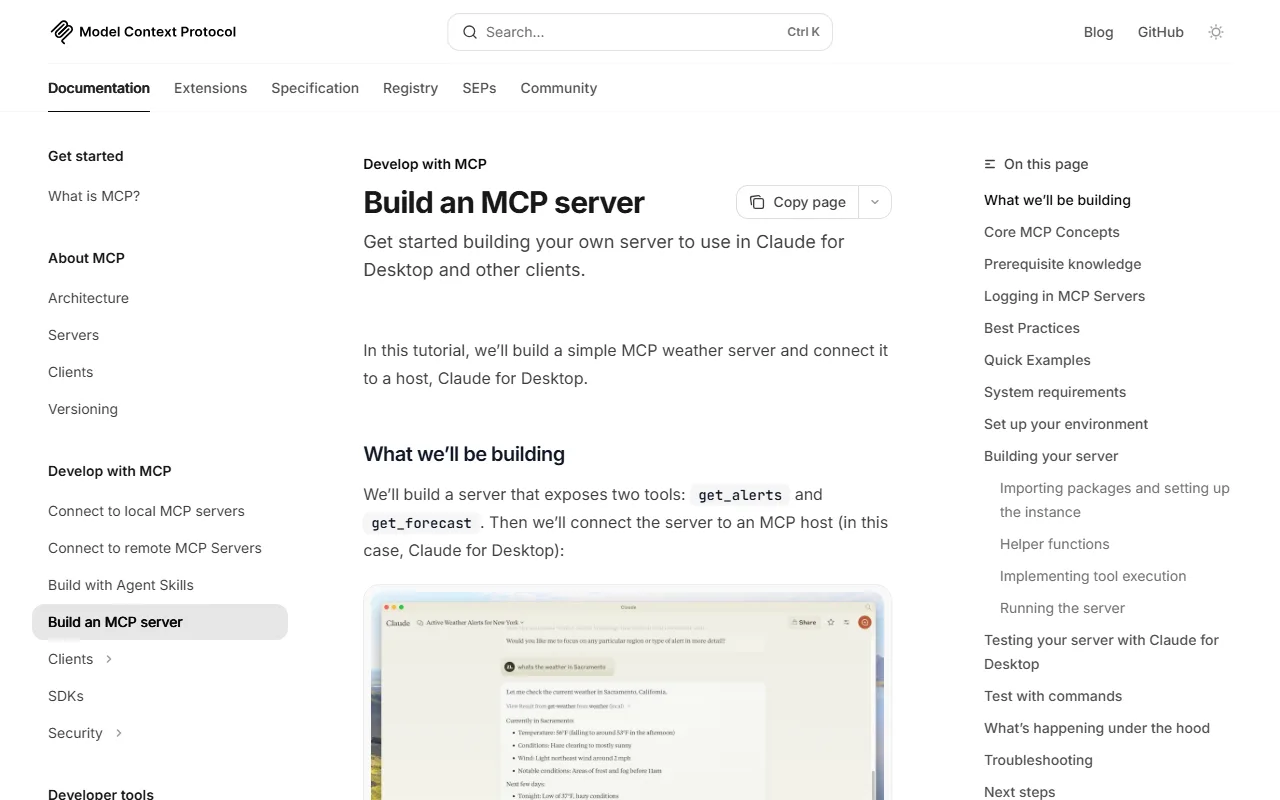Open the Copy page dropdown arrow
Image resolution: width=1280 pixels, height=800 pixels.
click(875, 202)
